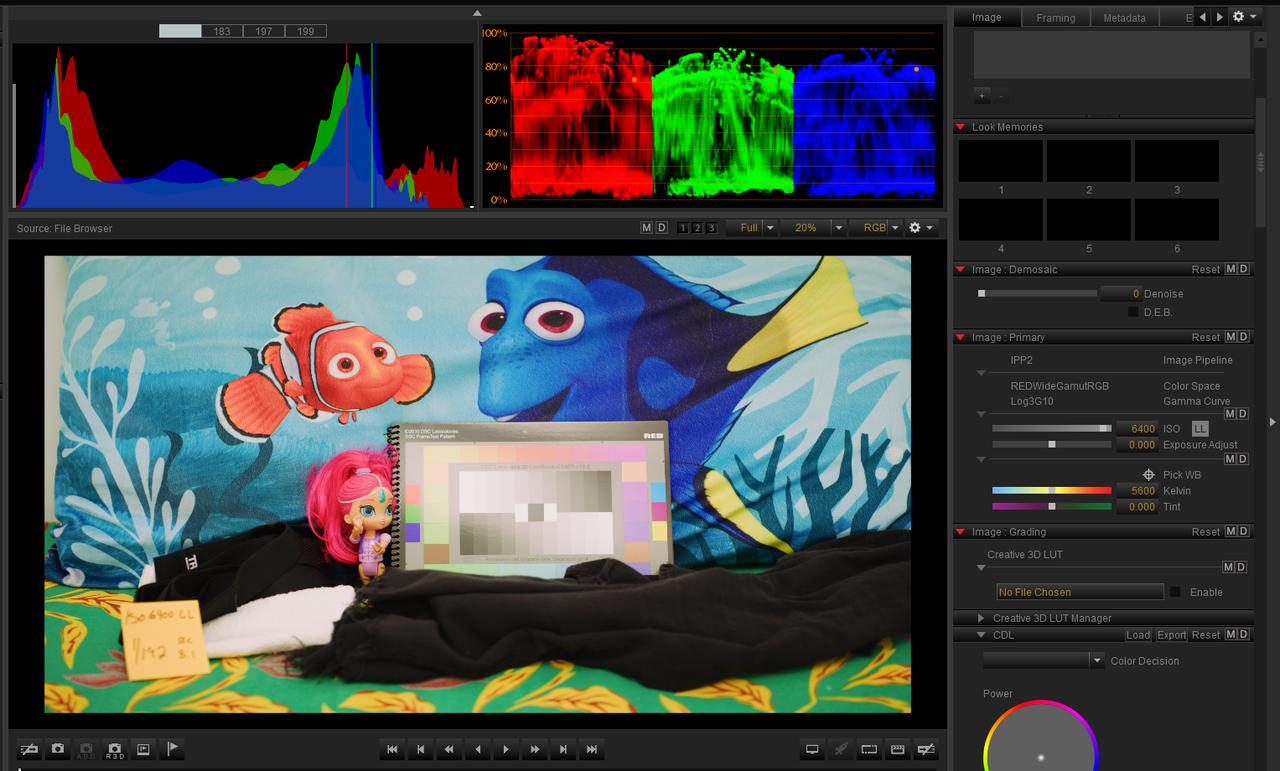Reset the Image: Primary settings

[x=1206, y=337]
